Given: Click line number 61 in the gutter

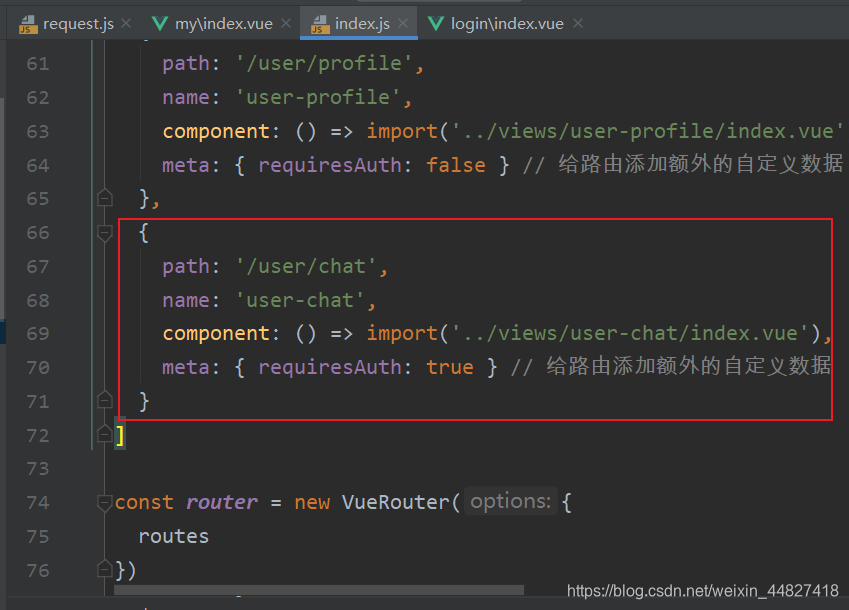Looking at the screenshot, I should pyautogui.click(x=38, y=64).
